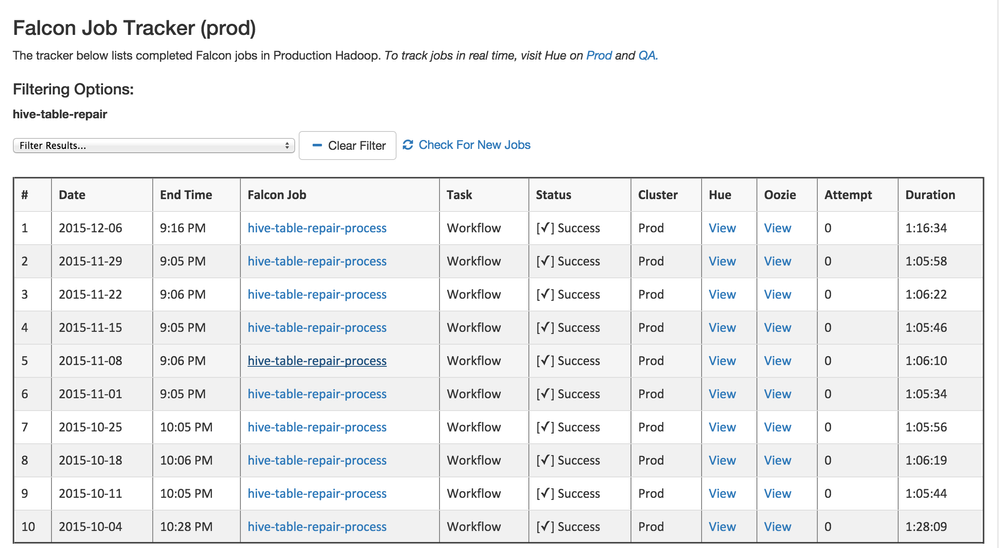Open hive-table-repair-process job dated 2015-11-22
This screenshot has width=999, height=548.
[x=317, y=294]
